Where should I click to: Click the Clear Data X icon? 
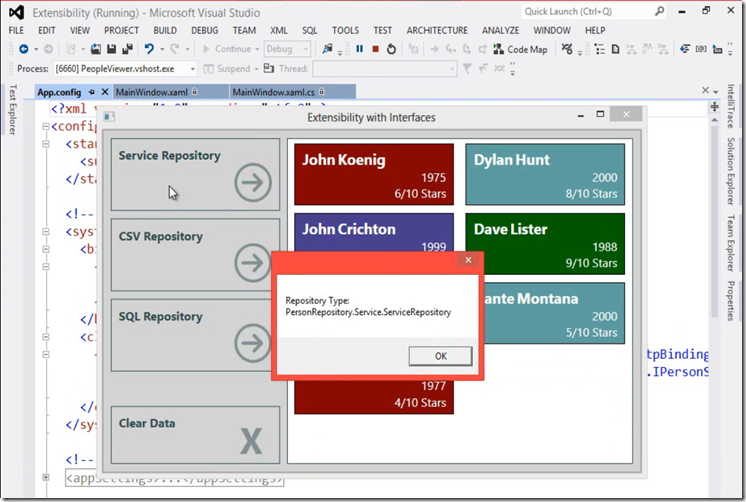coord(251,441)
